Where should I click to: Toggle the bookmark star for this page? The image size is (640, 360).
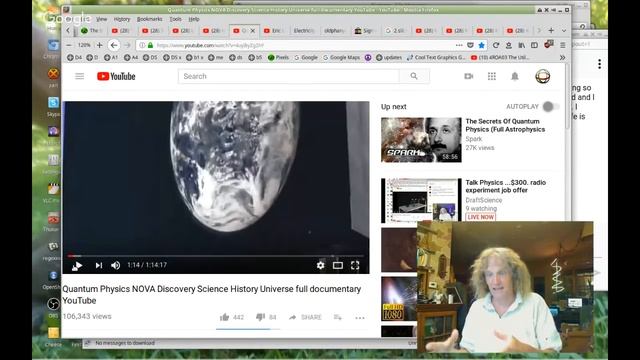pyautogui.click(x=482, y=45)
